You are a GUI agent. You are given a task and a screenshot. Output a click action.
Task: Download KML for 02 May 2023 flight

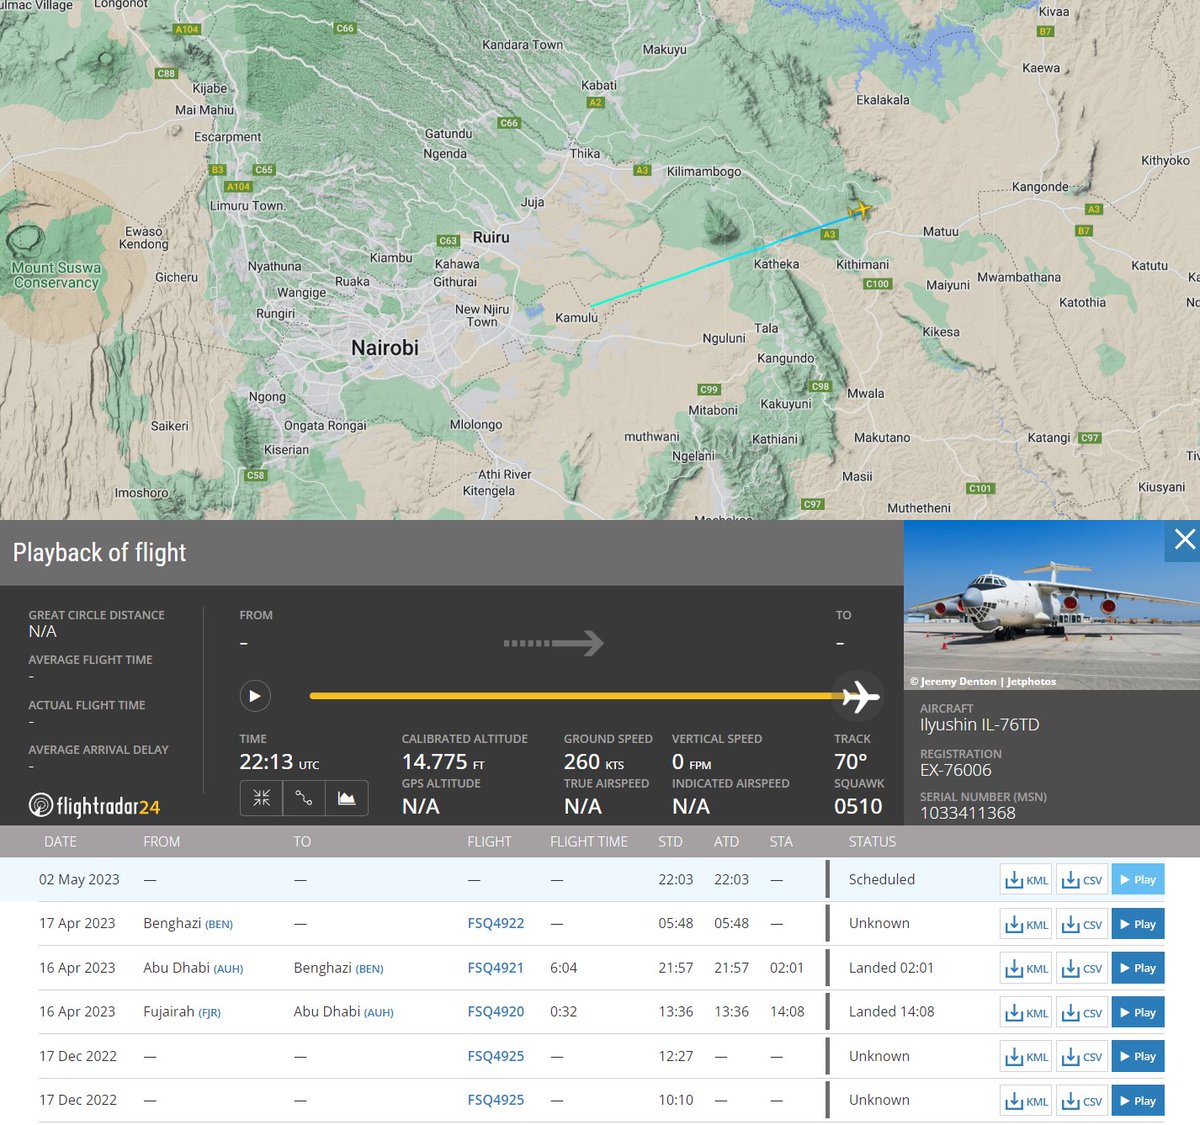[x=1027, y=880]
